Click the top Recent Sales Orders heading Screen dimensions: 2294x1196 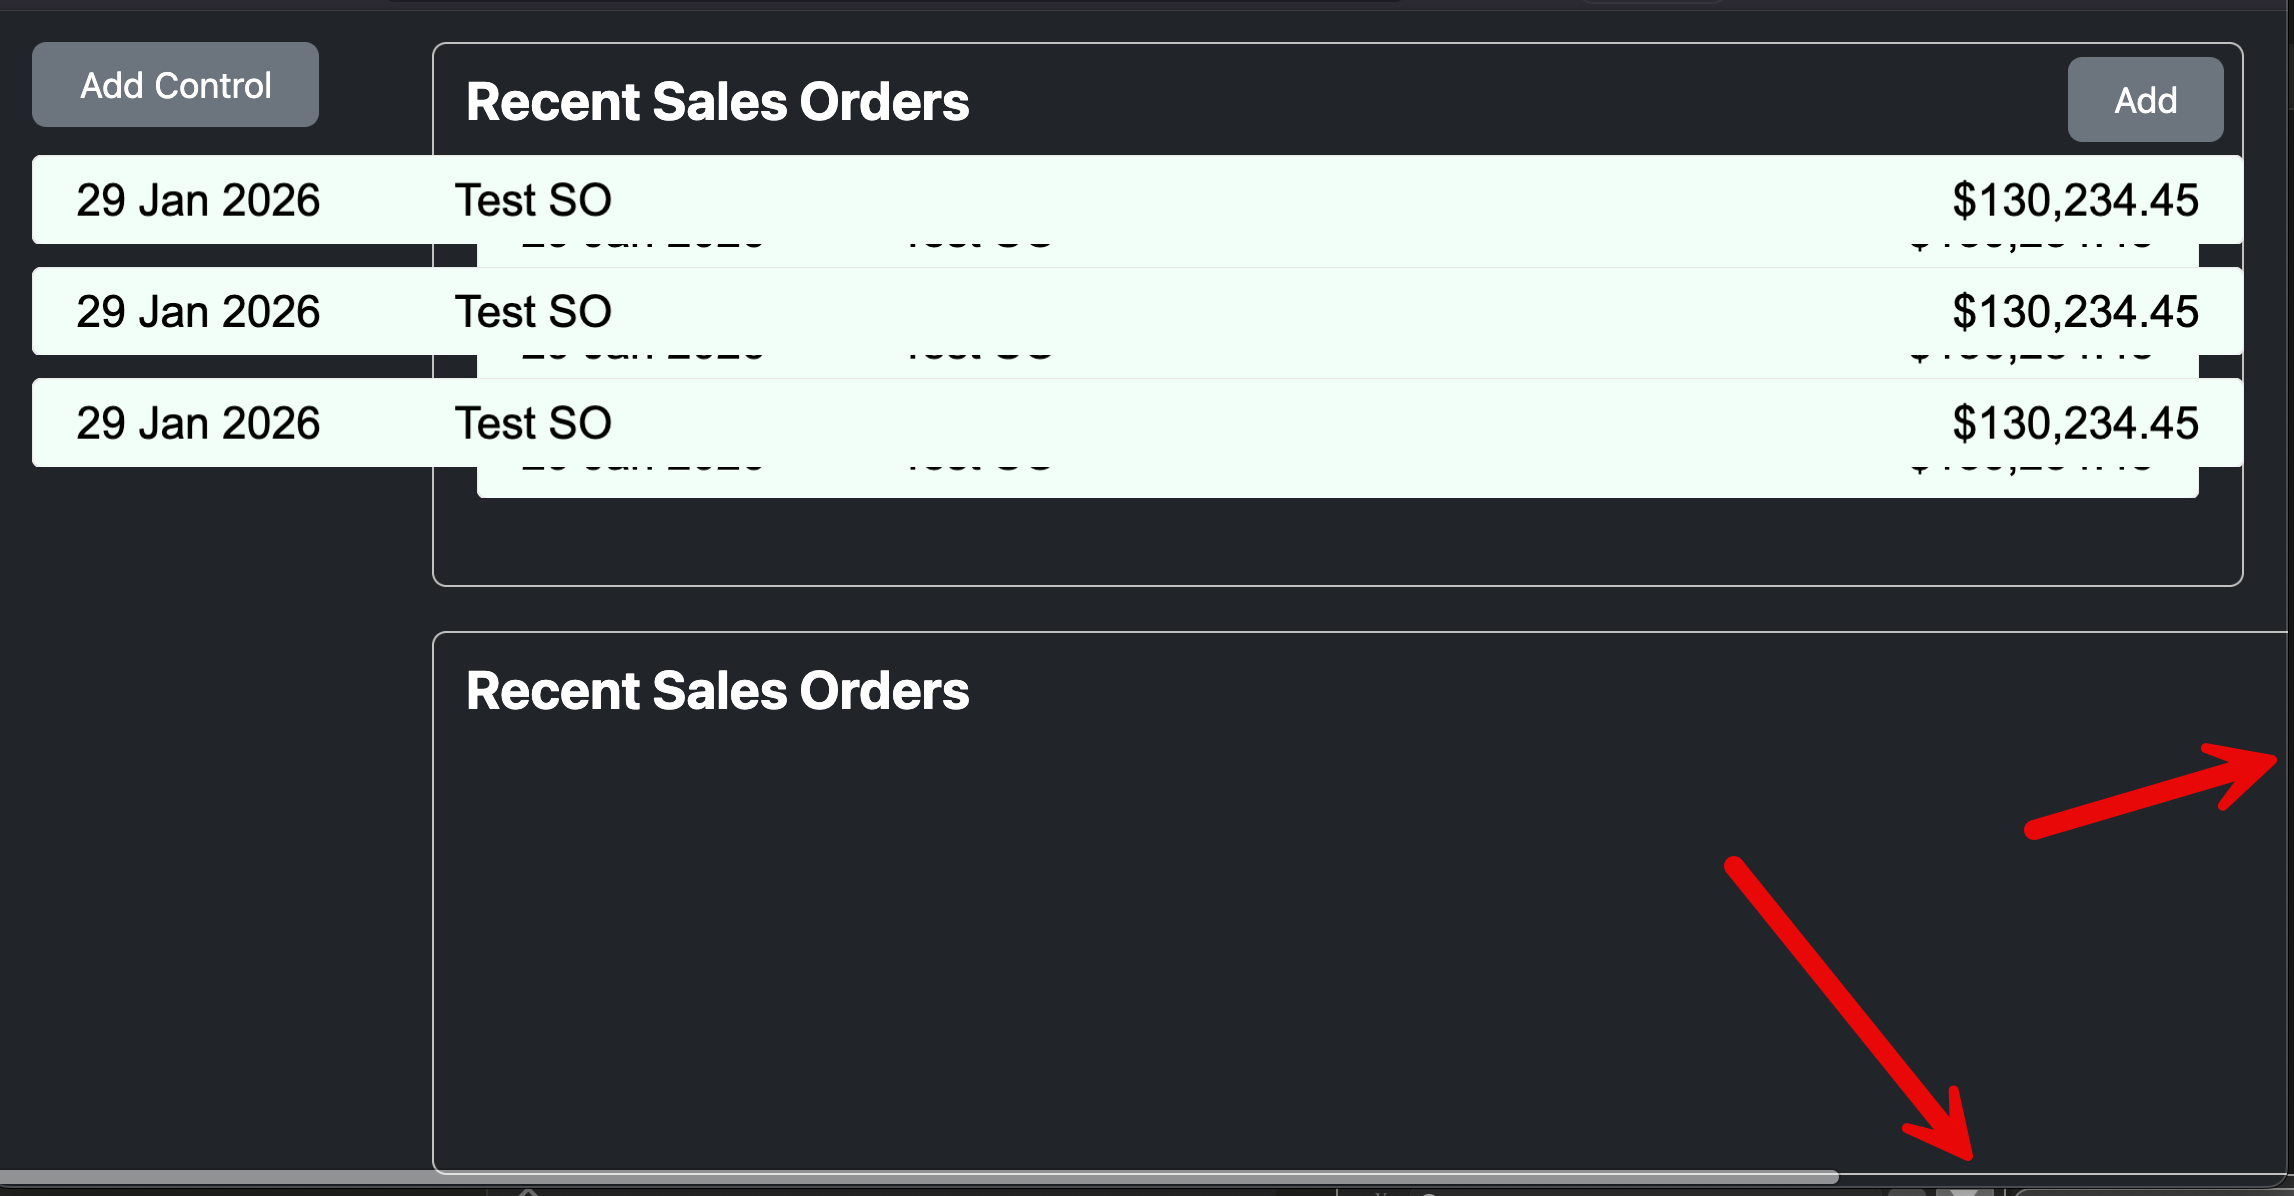[x=717, y=102]
